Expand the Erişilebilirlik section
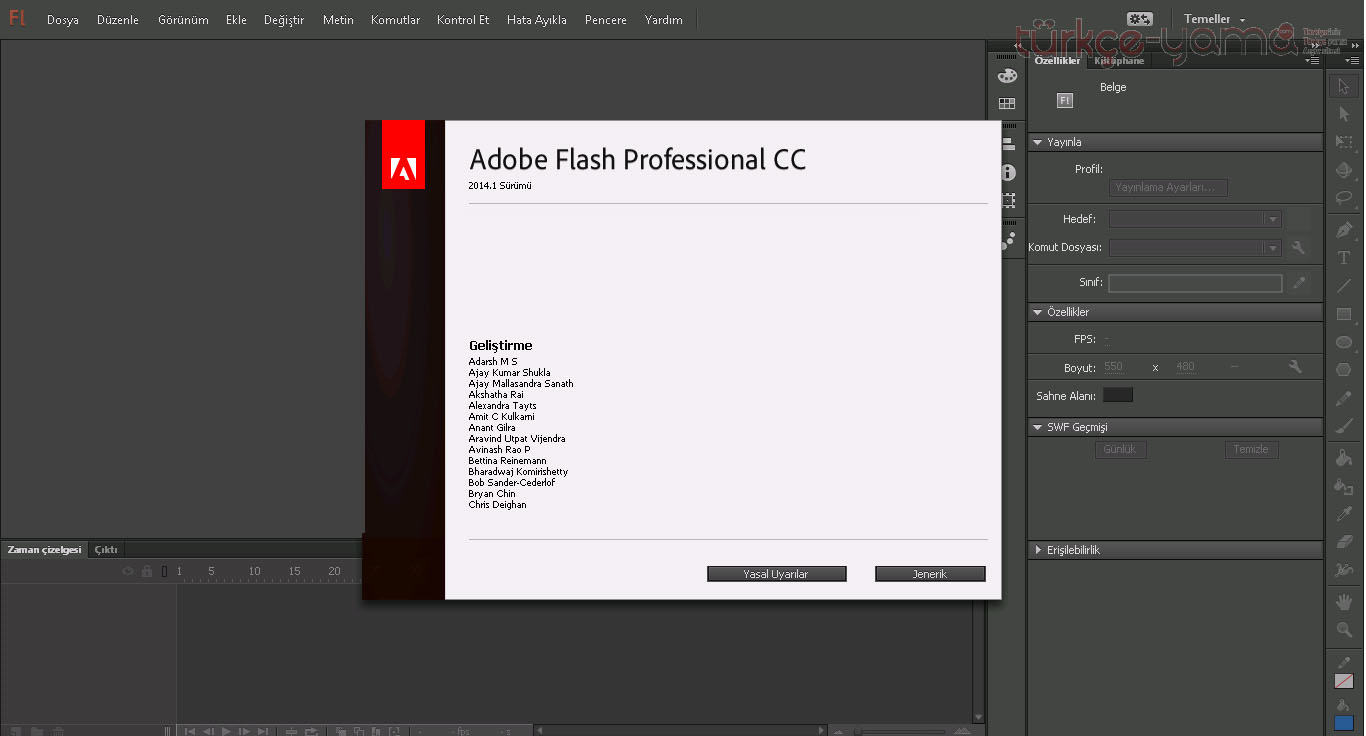 pos(1038,550)
